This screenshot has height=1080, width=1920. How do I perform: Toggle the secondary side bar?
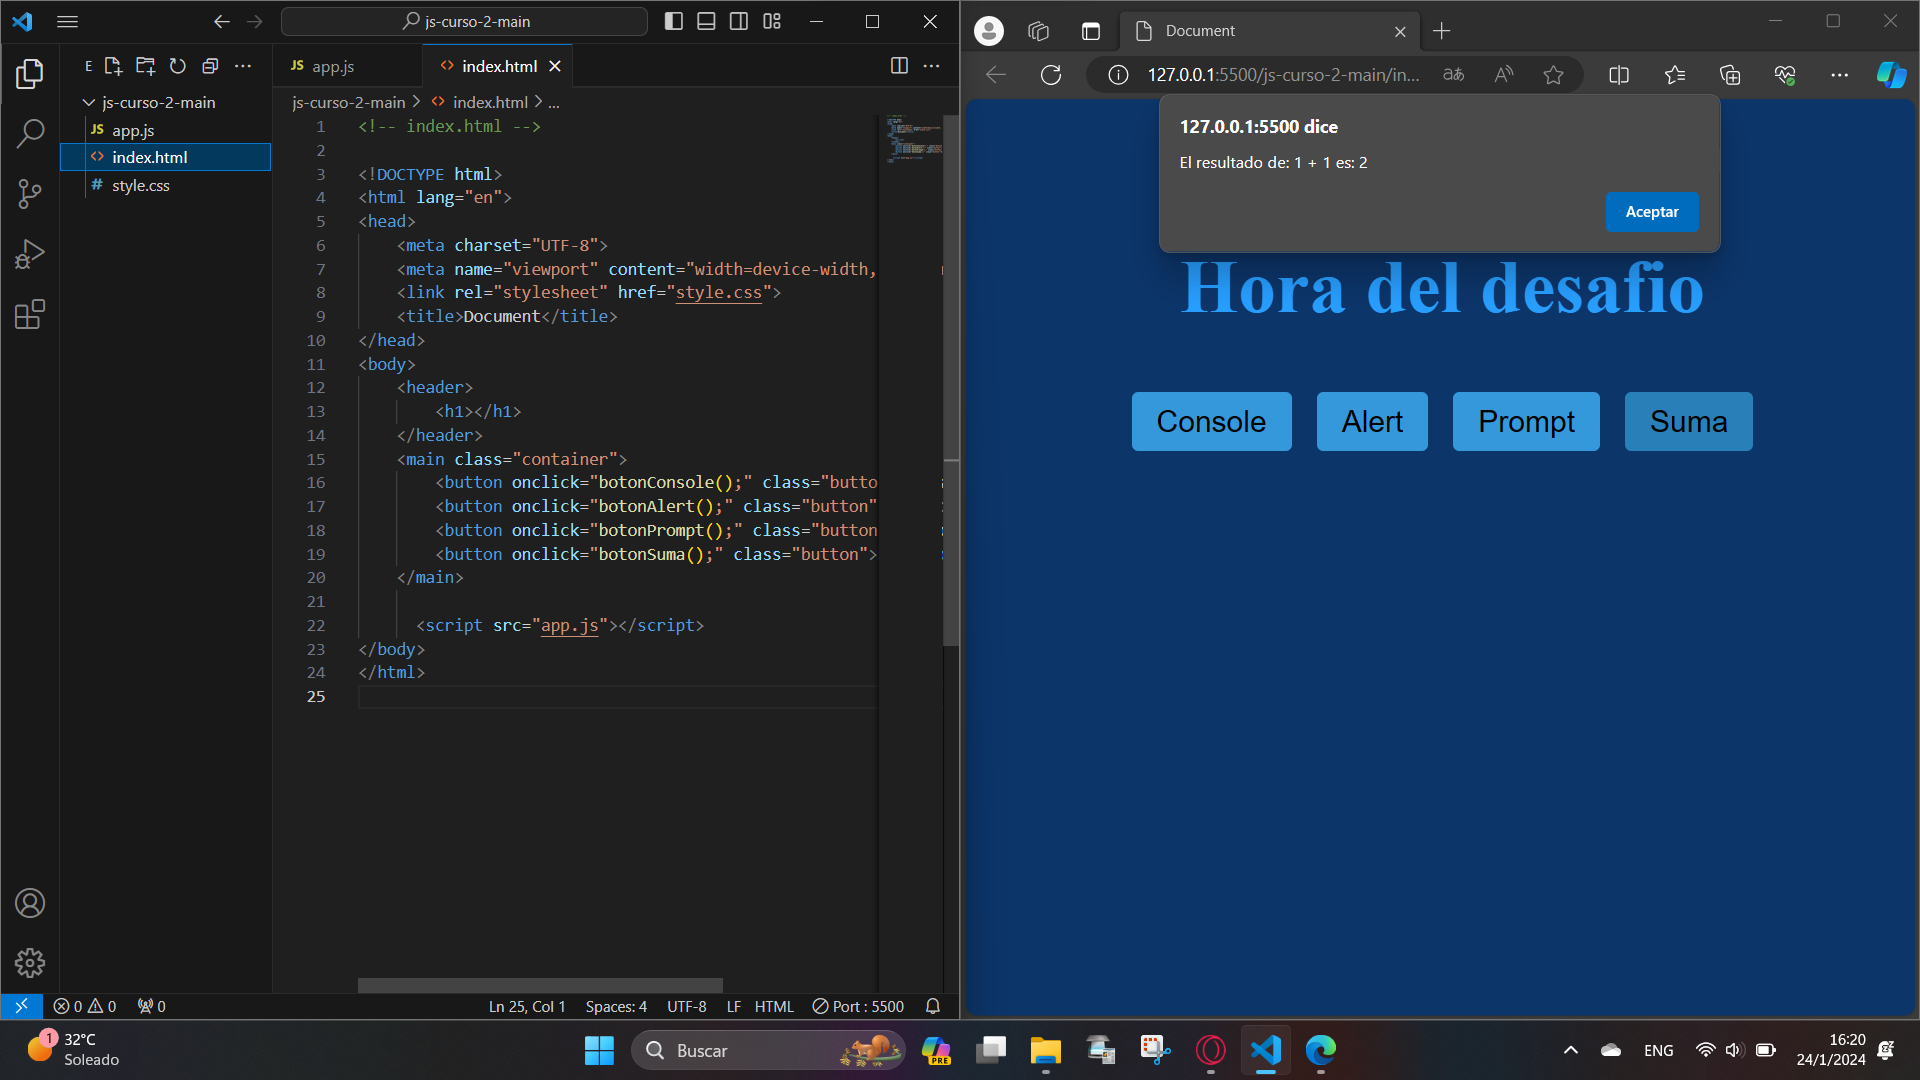[x=739, y=21]
